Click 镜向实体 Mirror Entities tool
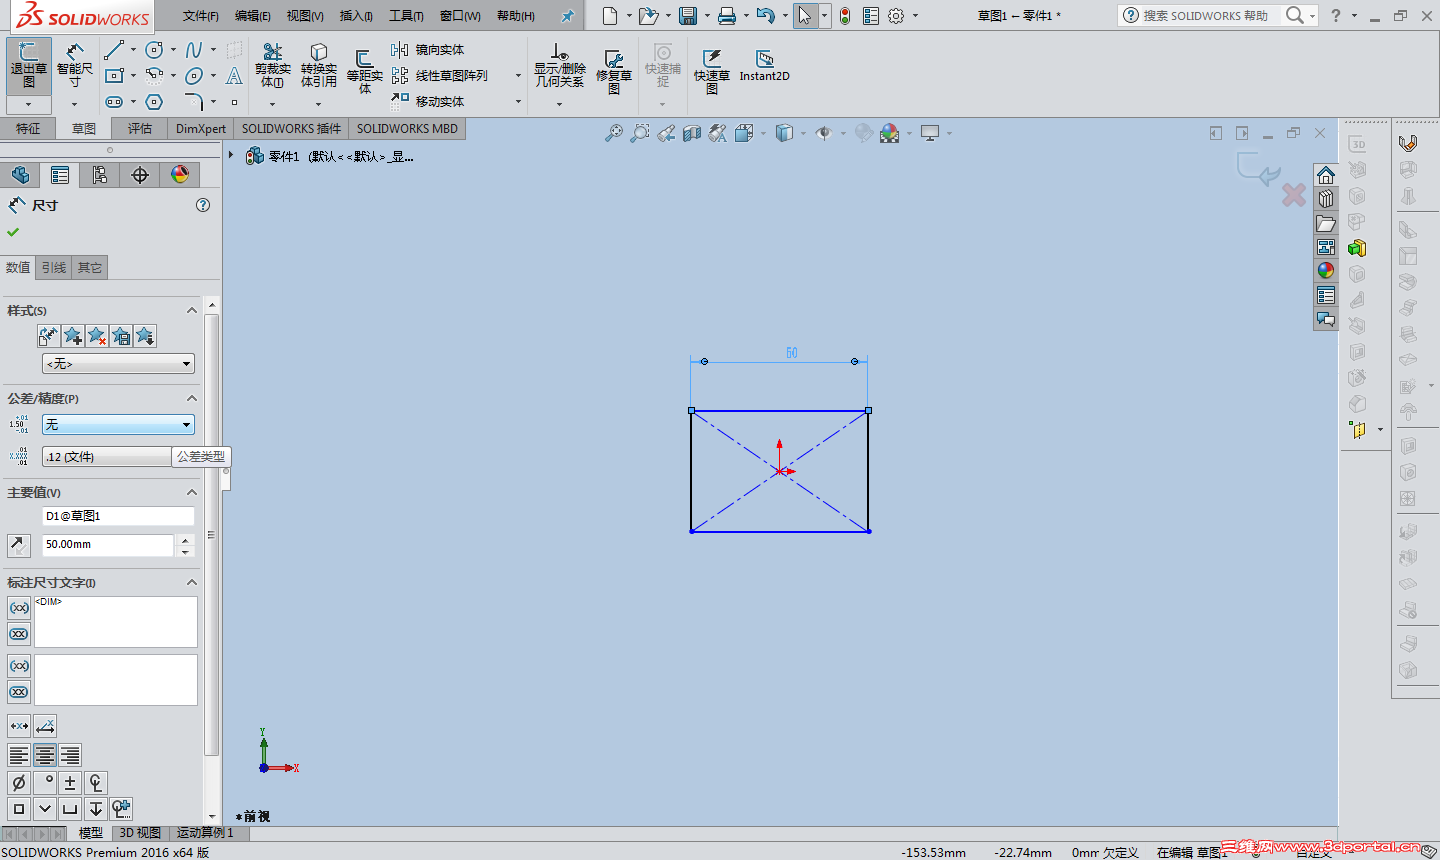Image resolution: width=1440 pixels, height=860 pixels. pos(428,50)
